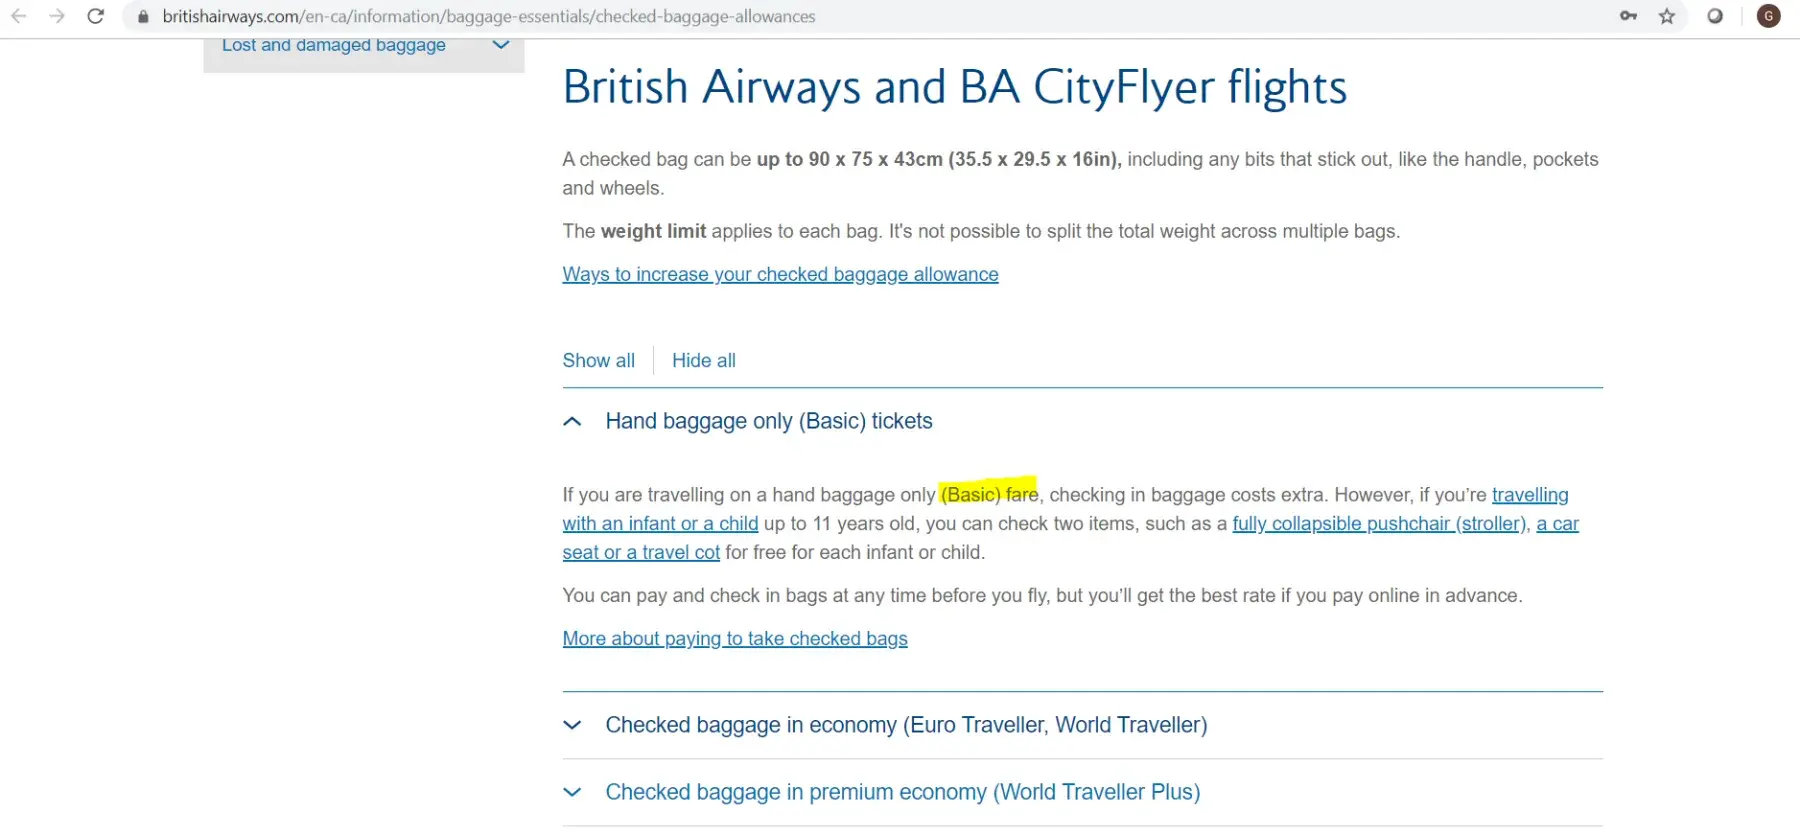Open Ways to increase checked baggage allowance
The image size is (1800, 836).
pos(780,275)
